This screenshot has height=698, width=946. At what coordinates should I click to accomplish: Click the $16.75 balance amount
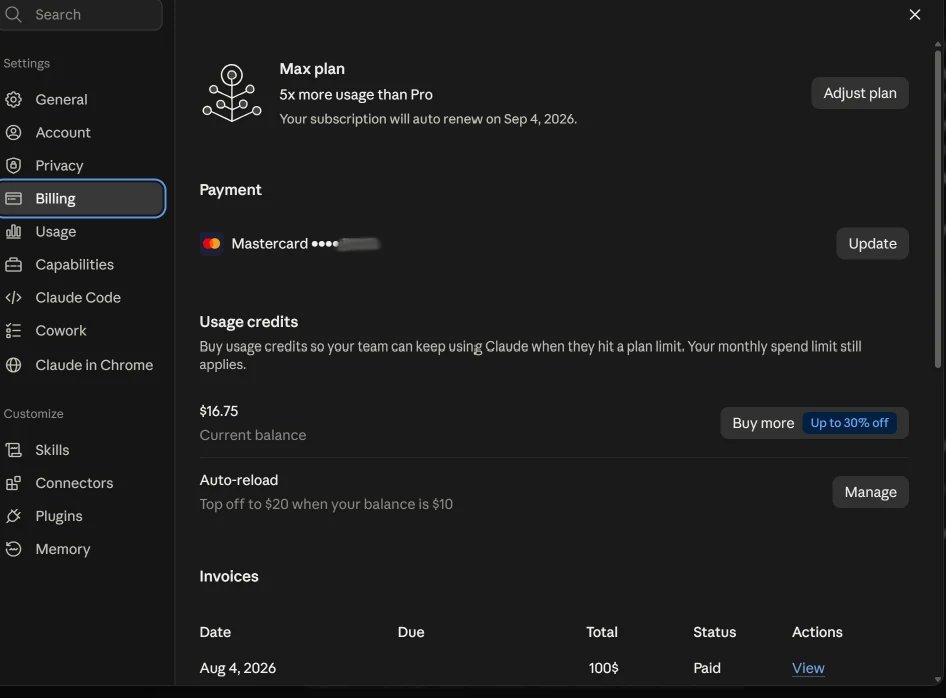pyautogui.click(x=219, y=411)
